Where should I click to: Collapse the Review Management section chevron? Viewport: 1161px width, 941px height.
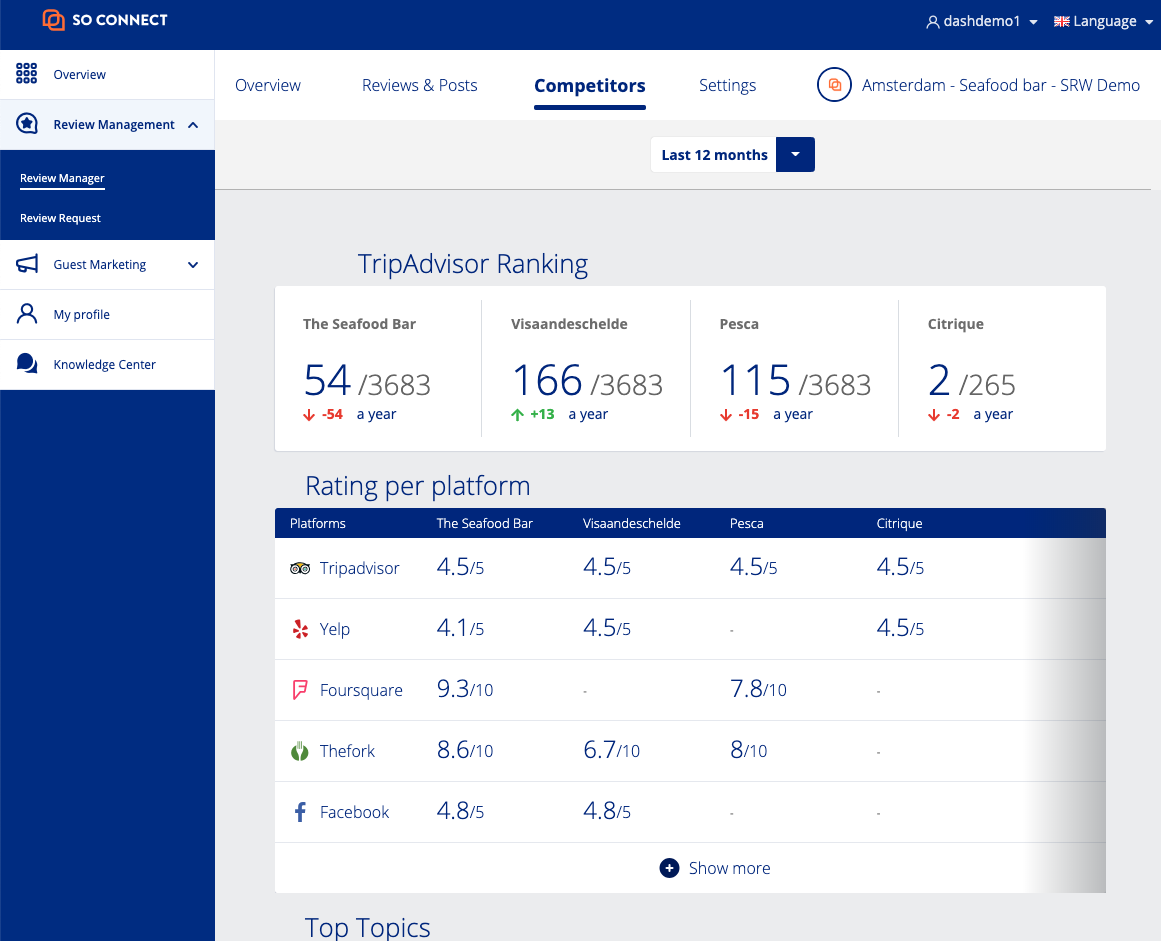coord(193,124)
